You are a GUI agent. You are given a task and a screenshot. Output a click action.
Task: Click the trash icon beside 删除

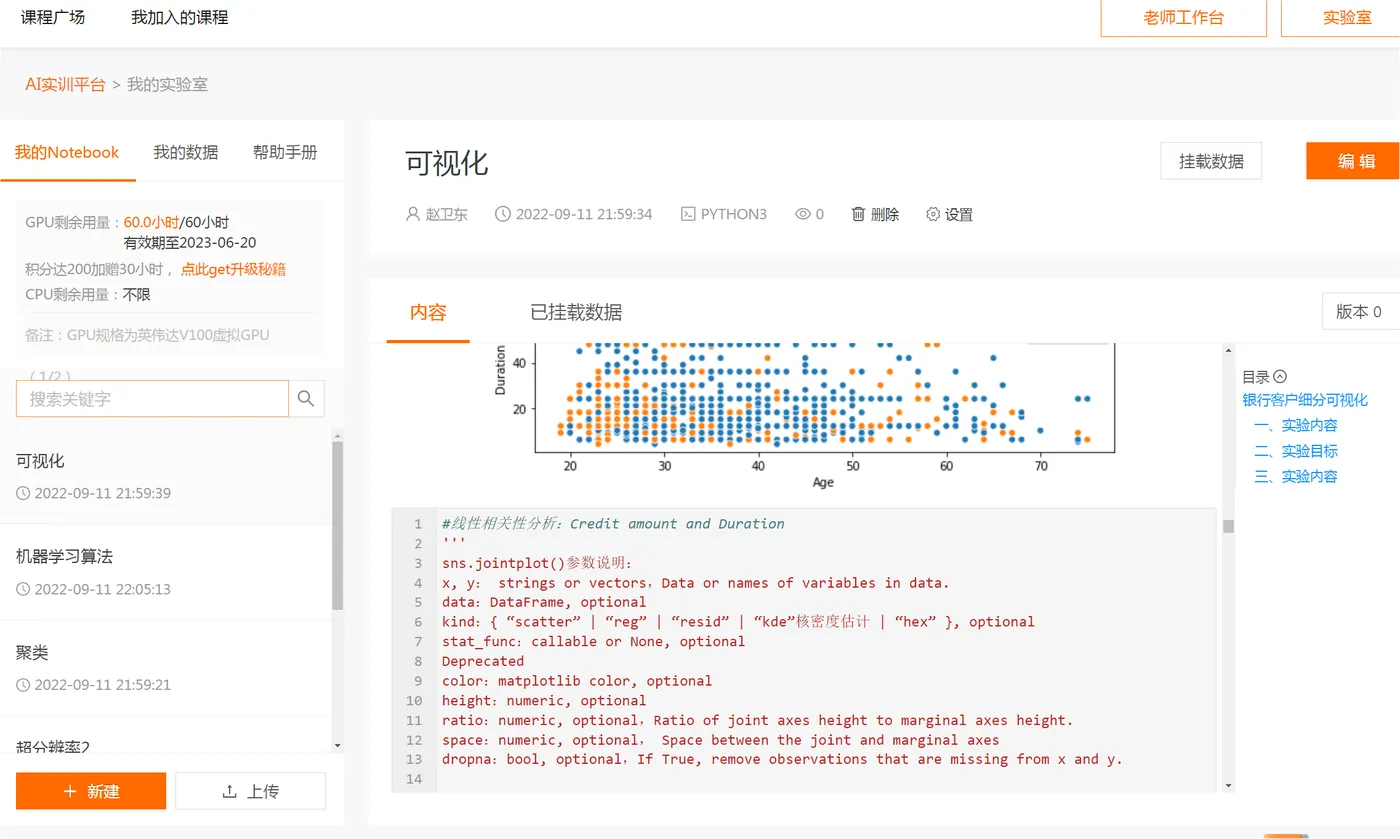[858, 214]
